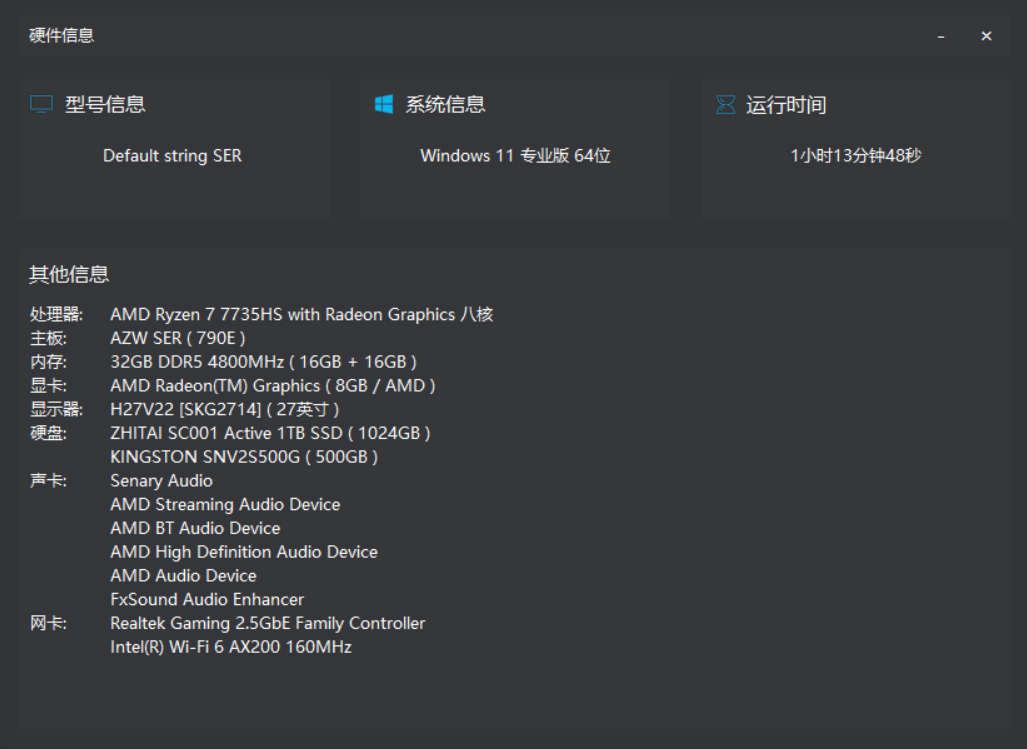Click the 网卡 label
The width and height of the screenshot is (1027, 749).
[48, 623]
